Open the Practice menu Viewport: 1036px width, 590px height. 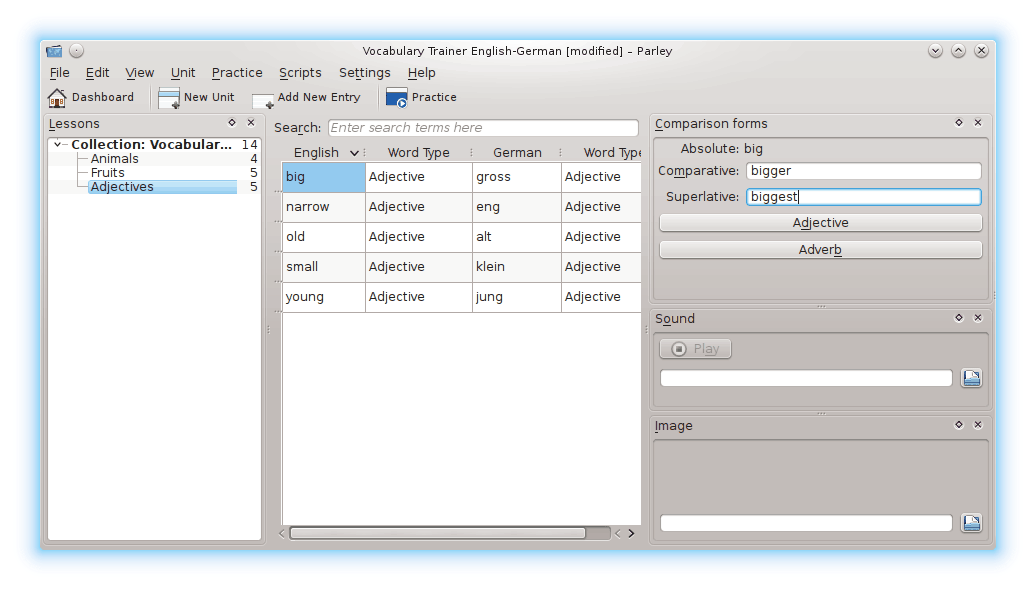tap(237, 73)
